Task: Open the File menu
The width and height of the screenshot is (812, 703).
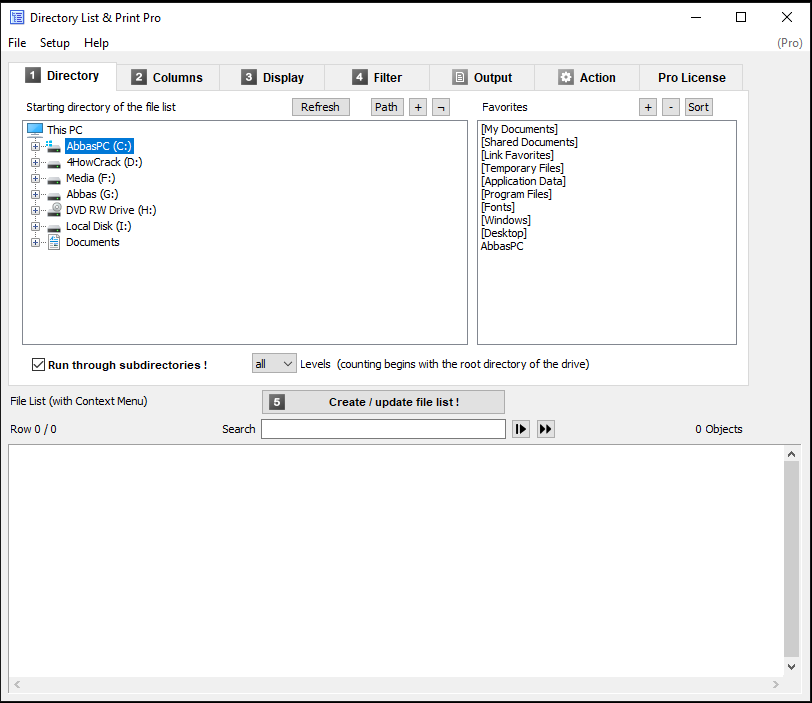Action: 17,43
